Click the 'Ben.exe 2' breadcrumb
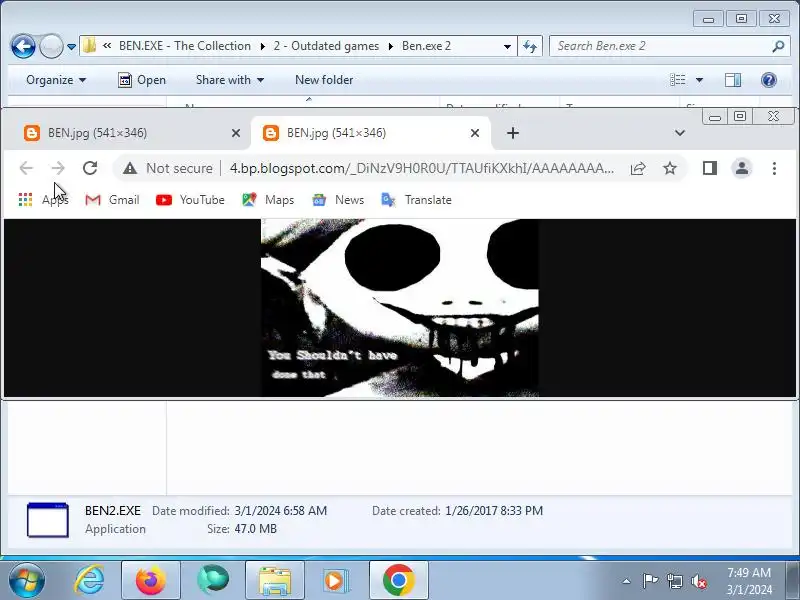The width and height of the screenshot is (800, 600). (x=427, y=46)
